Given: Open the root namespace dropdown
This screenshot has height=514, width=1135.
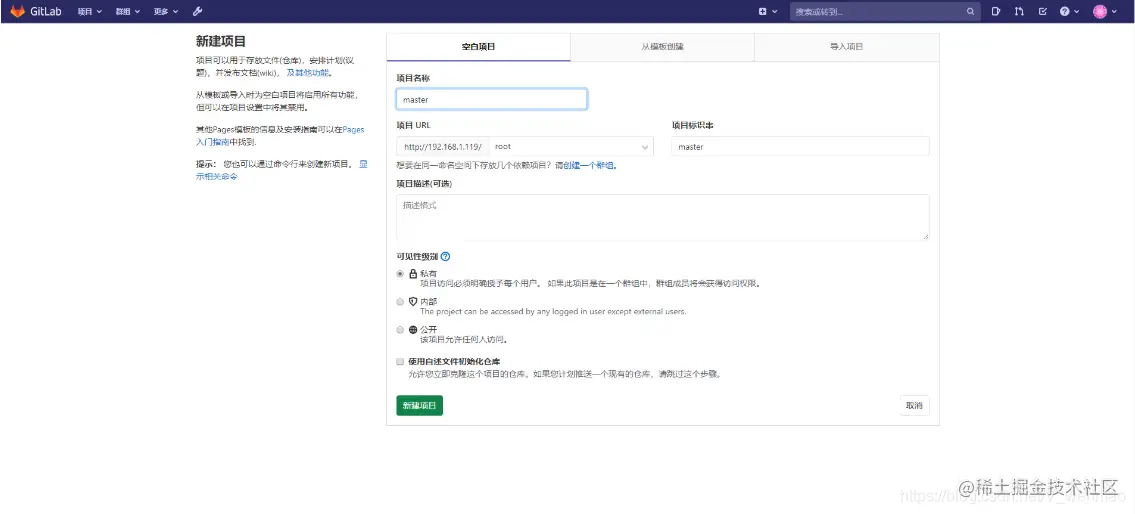Looking at the screenshot, I should (x=571, y=146).
